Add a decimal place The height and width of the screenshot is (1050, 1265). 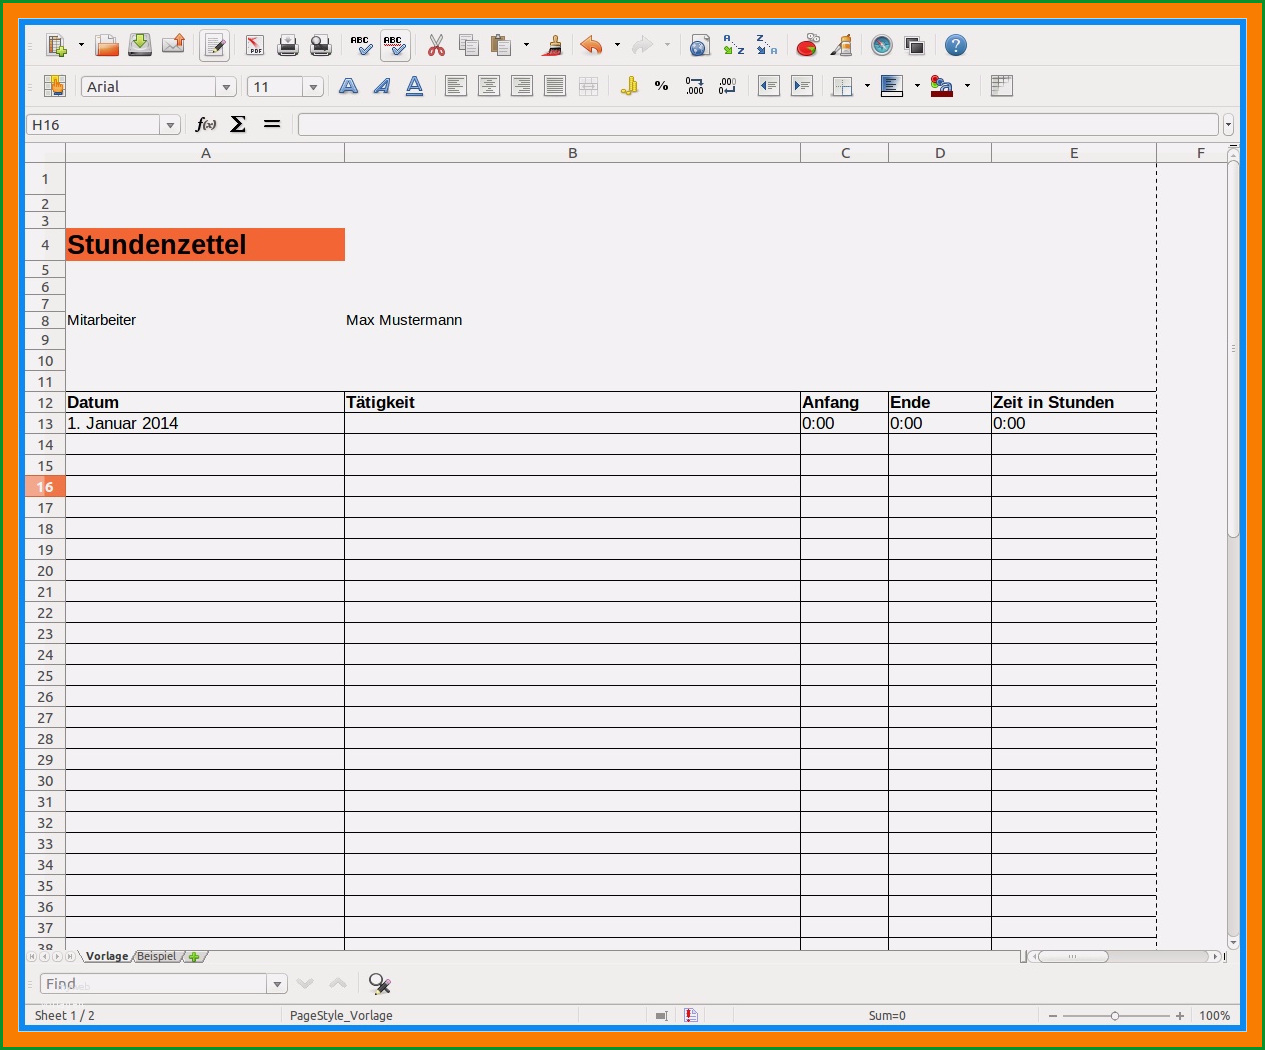tap(694, 86)
